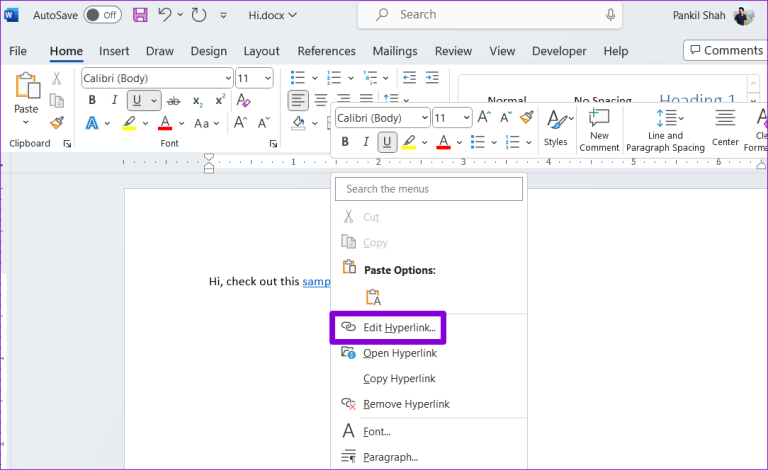Click the microphone icon in search box
The width and height of the screenshot is (768, 470).
(610, 15)
